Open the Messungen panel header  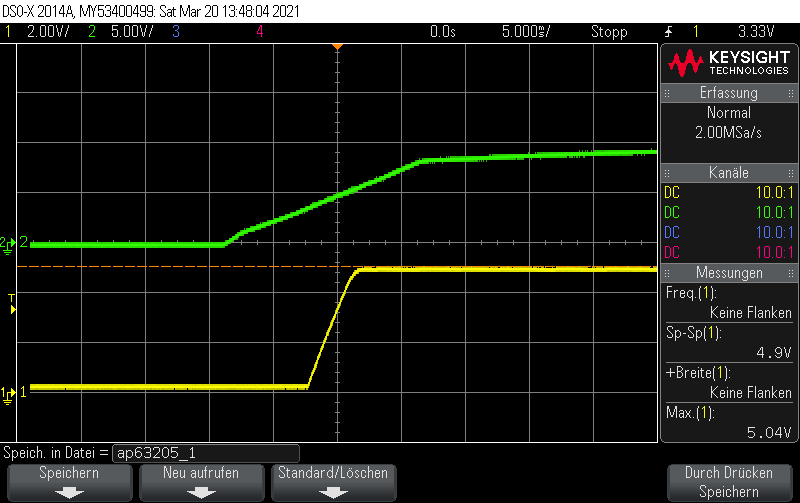click(729, 273)
